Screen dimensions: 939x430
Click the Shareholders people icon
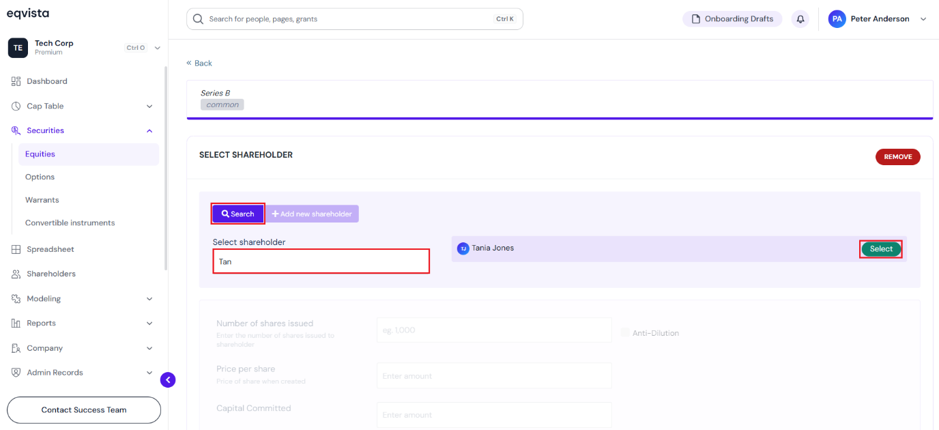coord(16,274)
